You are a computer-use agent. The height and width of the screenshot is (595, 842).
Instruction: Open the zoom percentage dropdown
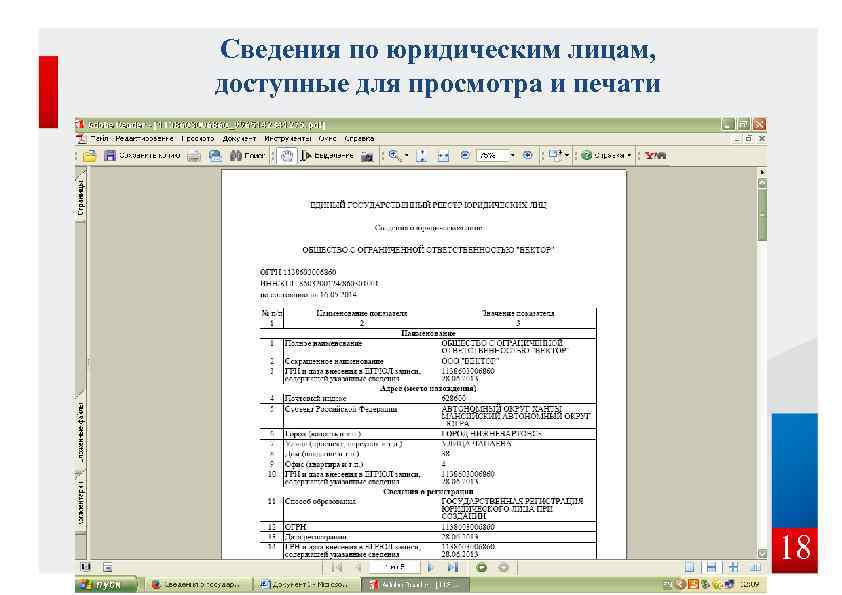pyautogui.click(x=513, y=155)
